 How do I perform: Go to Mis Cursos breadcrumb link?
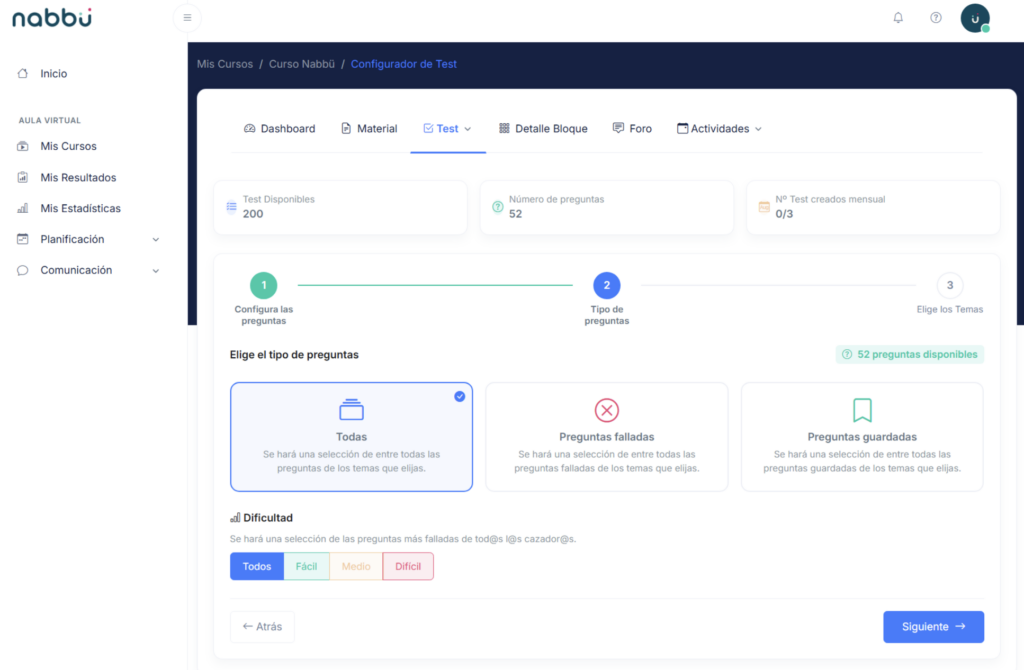pyautogui.click(x=225, y=64)
